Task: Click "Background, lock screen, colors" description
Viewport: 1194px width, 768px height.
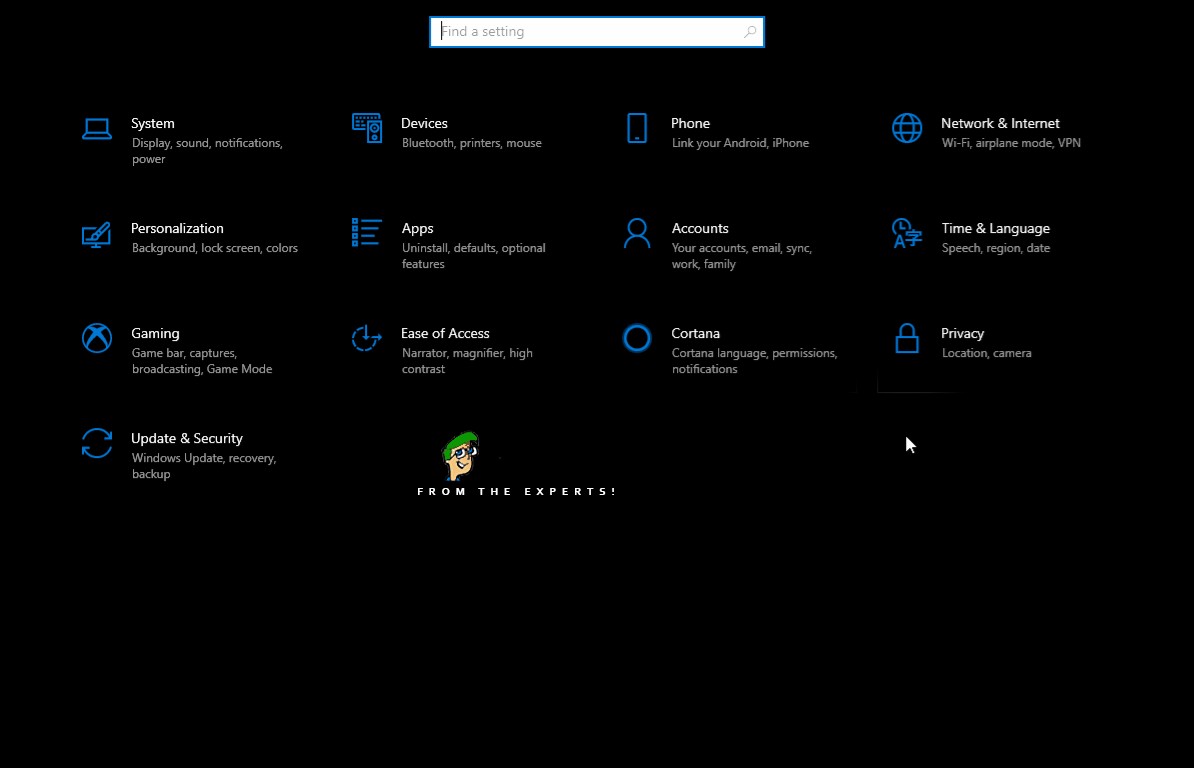Action: point(215,248)
